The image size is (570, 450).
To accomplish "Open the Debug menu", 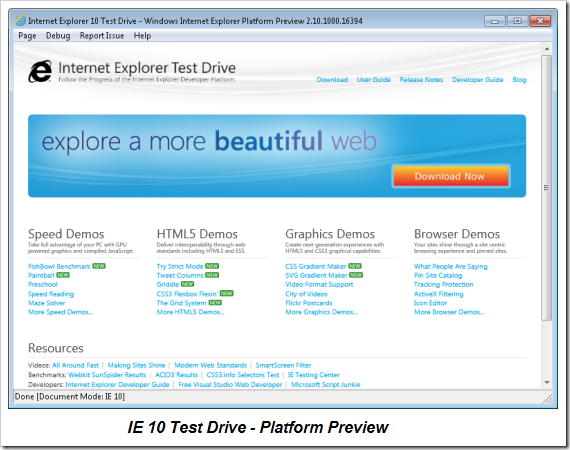I will [x=58, y=36].
